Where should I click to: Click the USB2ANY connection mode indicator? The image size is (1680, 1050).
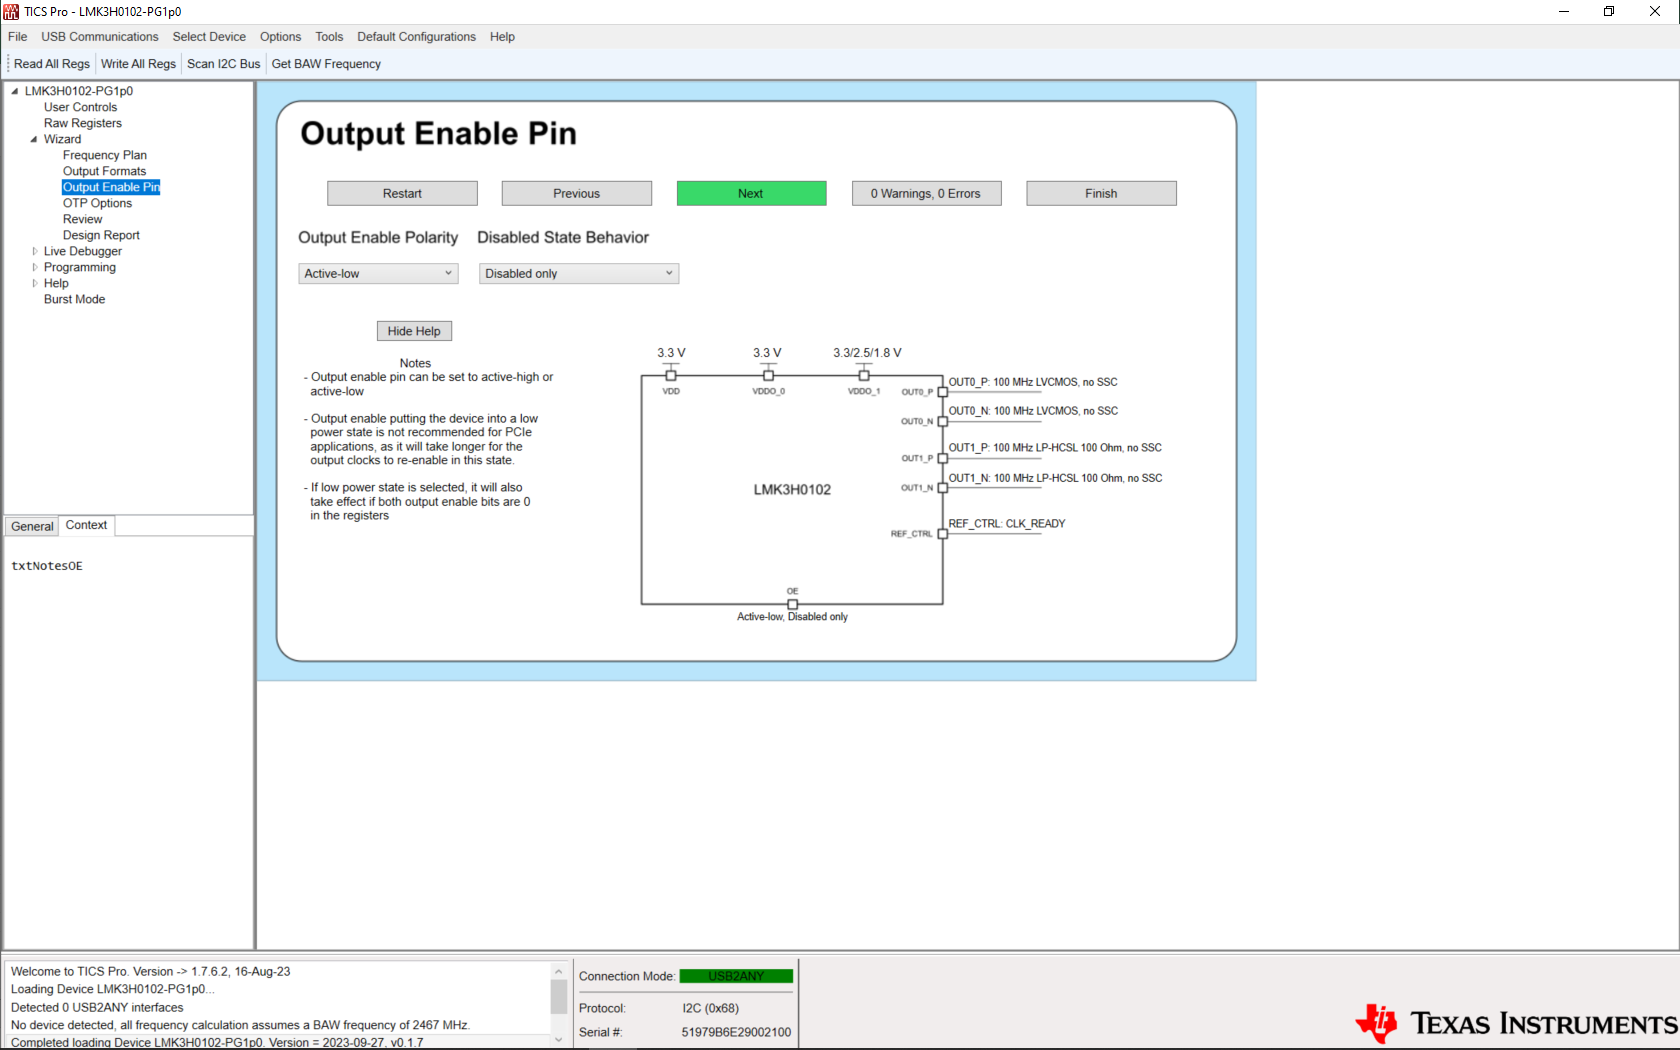coord(736,976)
